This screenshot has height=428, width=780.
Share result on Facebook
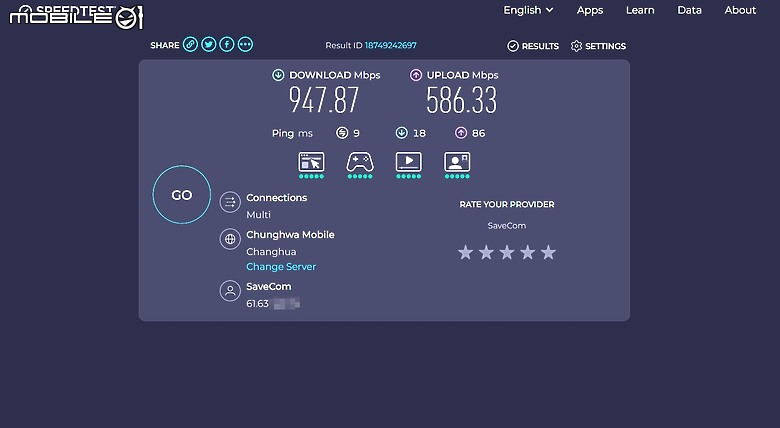(x=227, y=45)
